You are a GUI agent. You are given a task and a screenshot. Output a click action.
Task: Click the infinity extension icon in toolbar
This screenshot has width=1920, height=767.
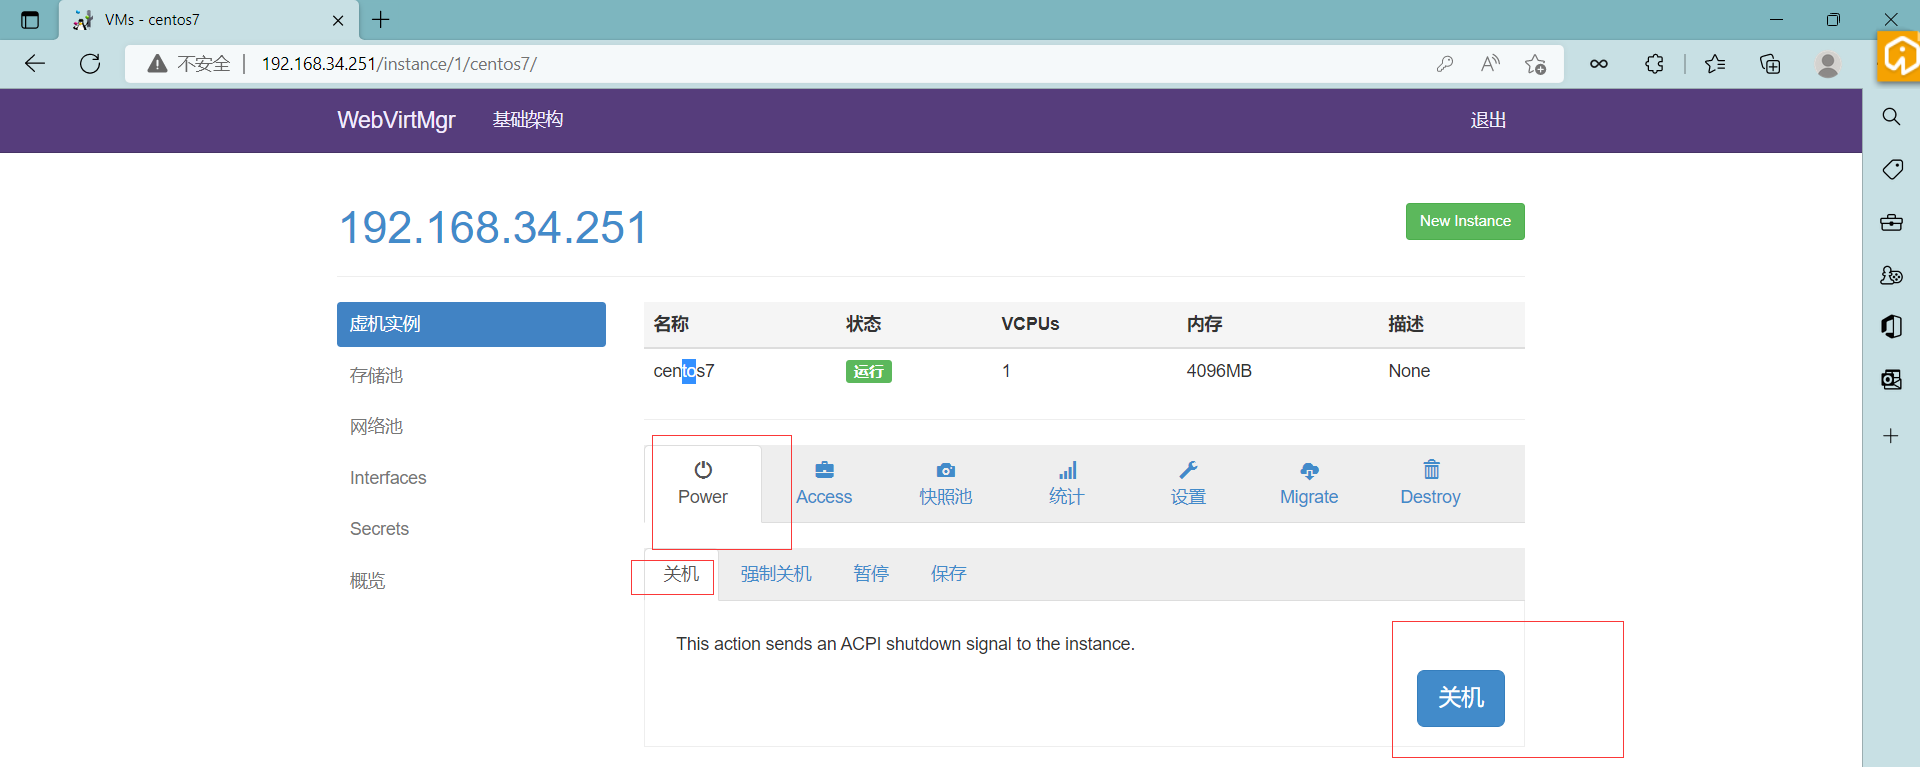click(x=1599, y=64)
